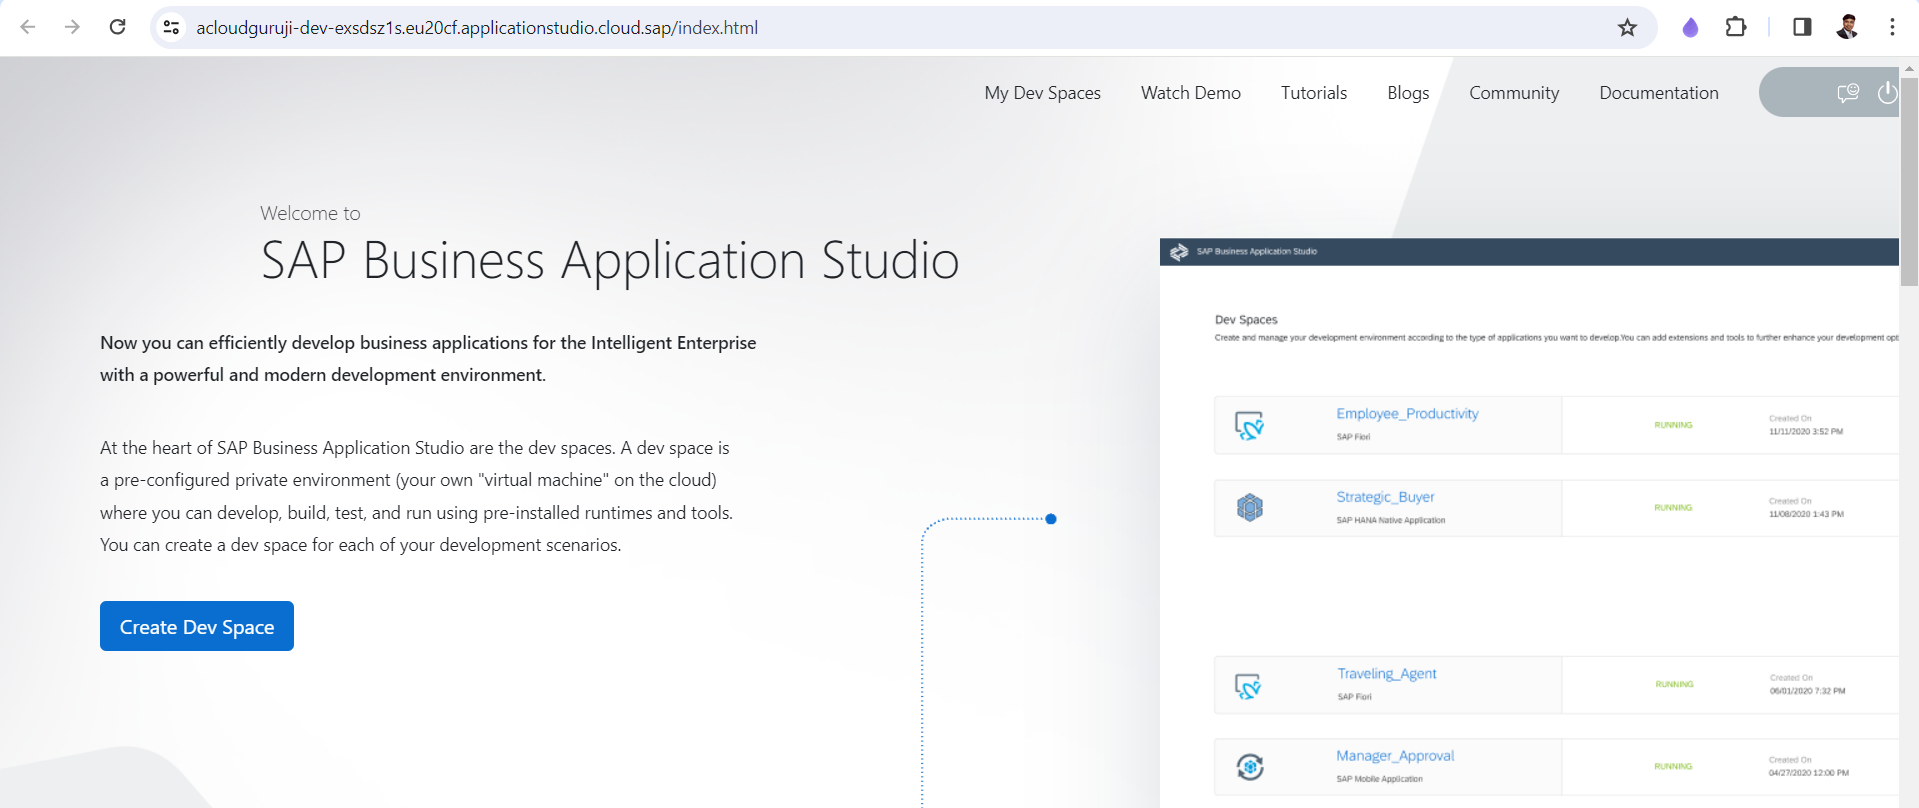
Task: Reload the page
Action: coord(117,28)
